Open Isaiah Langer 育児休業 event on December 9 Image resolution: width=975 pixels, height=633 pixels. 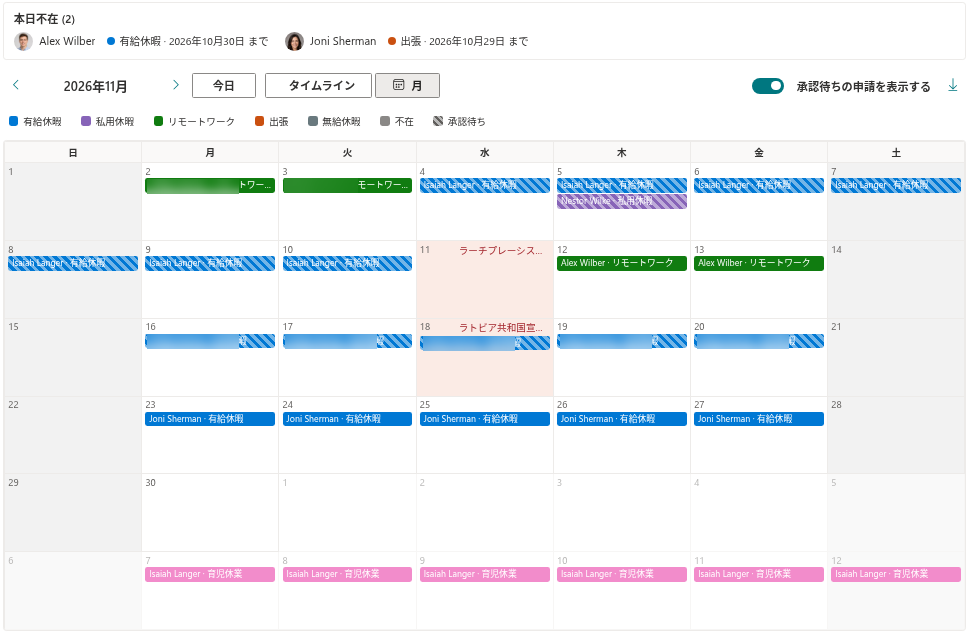tap(485, 575)
